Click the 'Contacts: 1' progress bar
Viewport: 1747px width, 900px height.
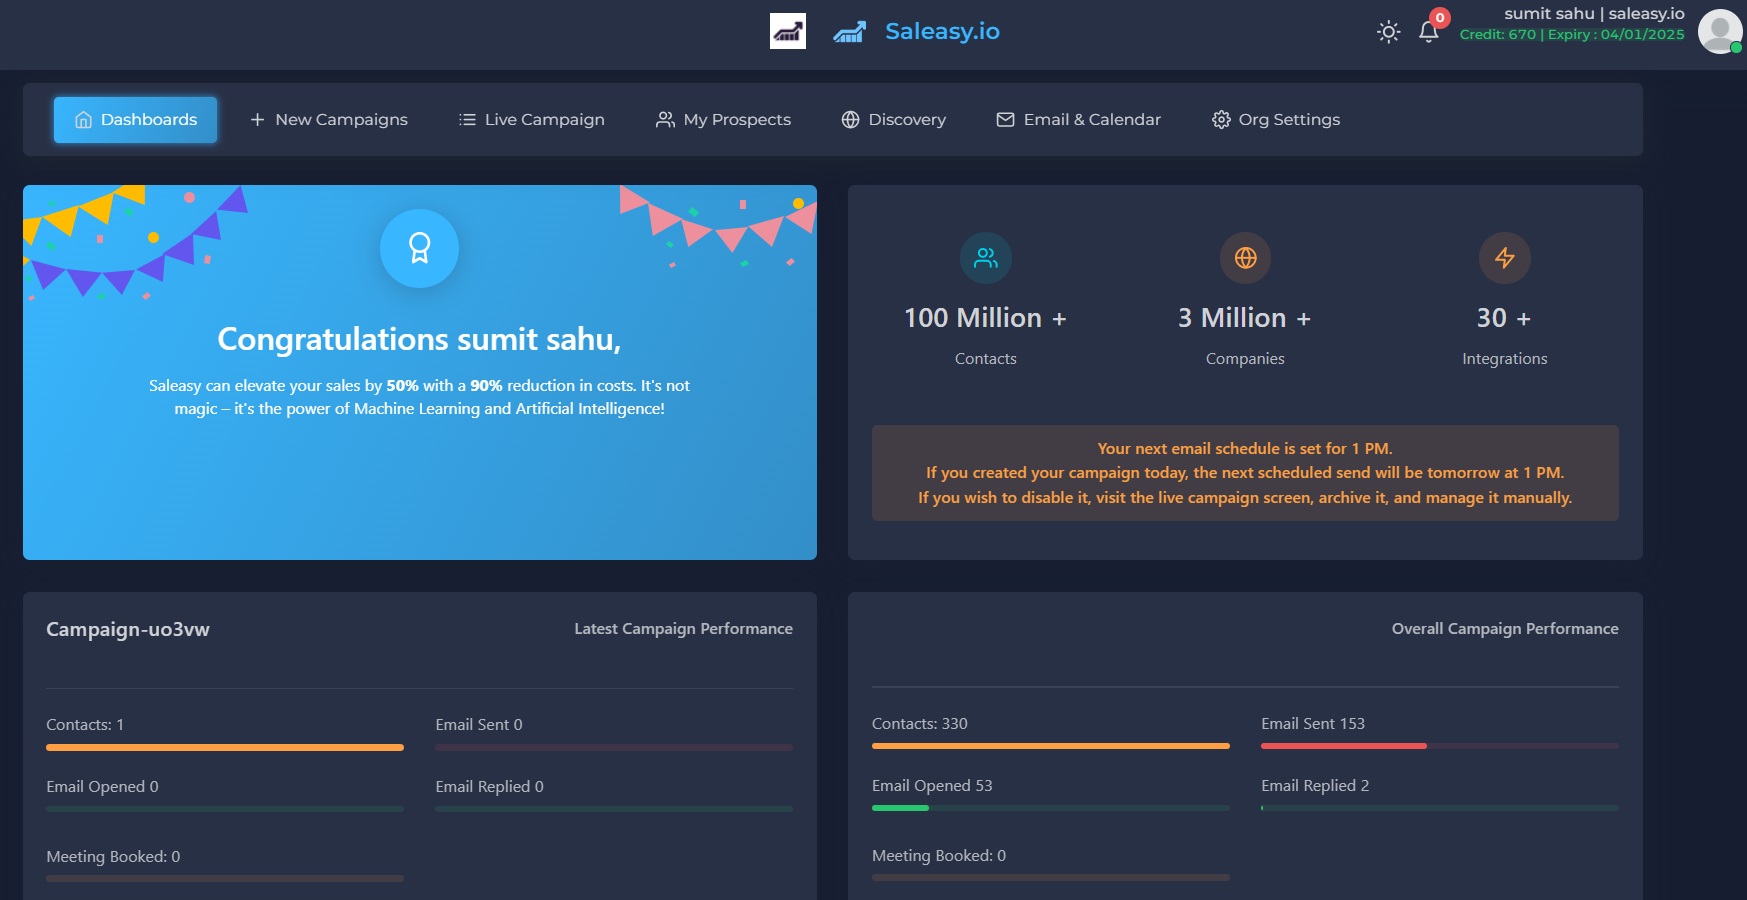tap(225, 747)
